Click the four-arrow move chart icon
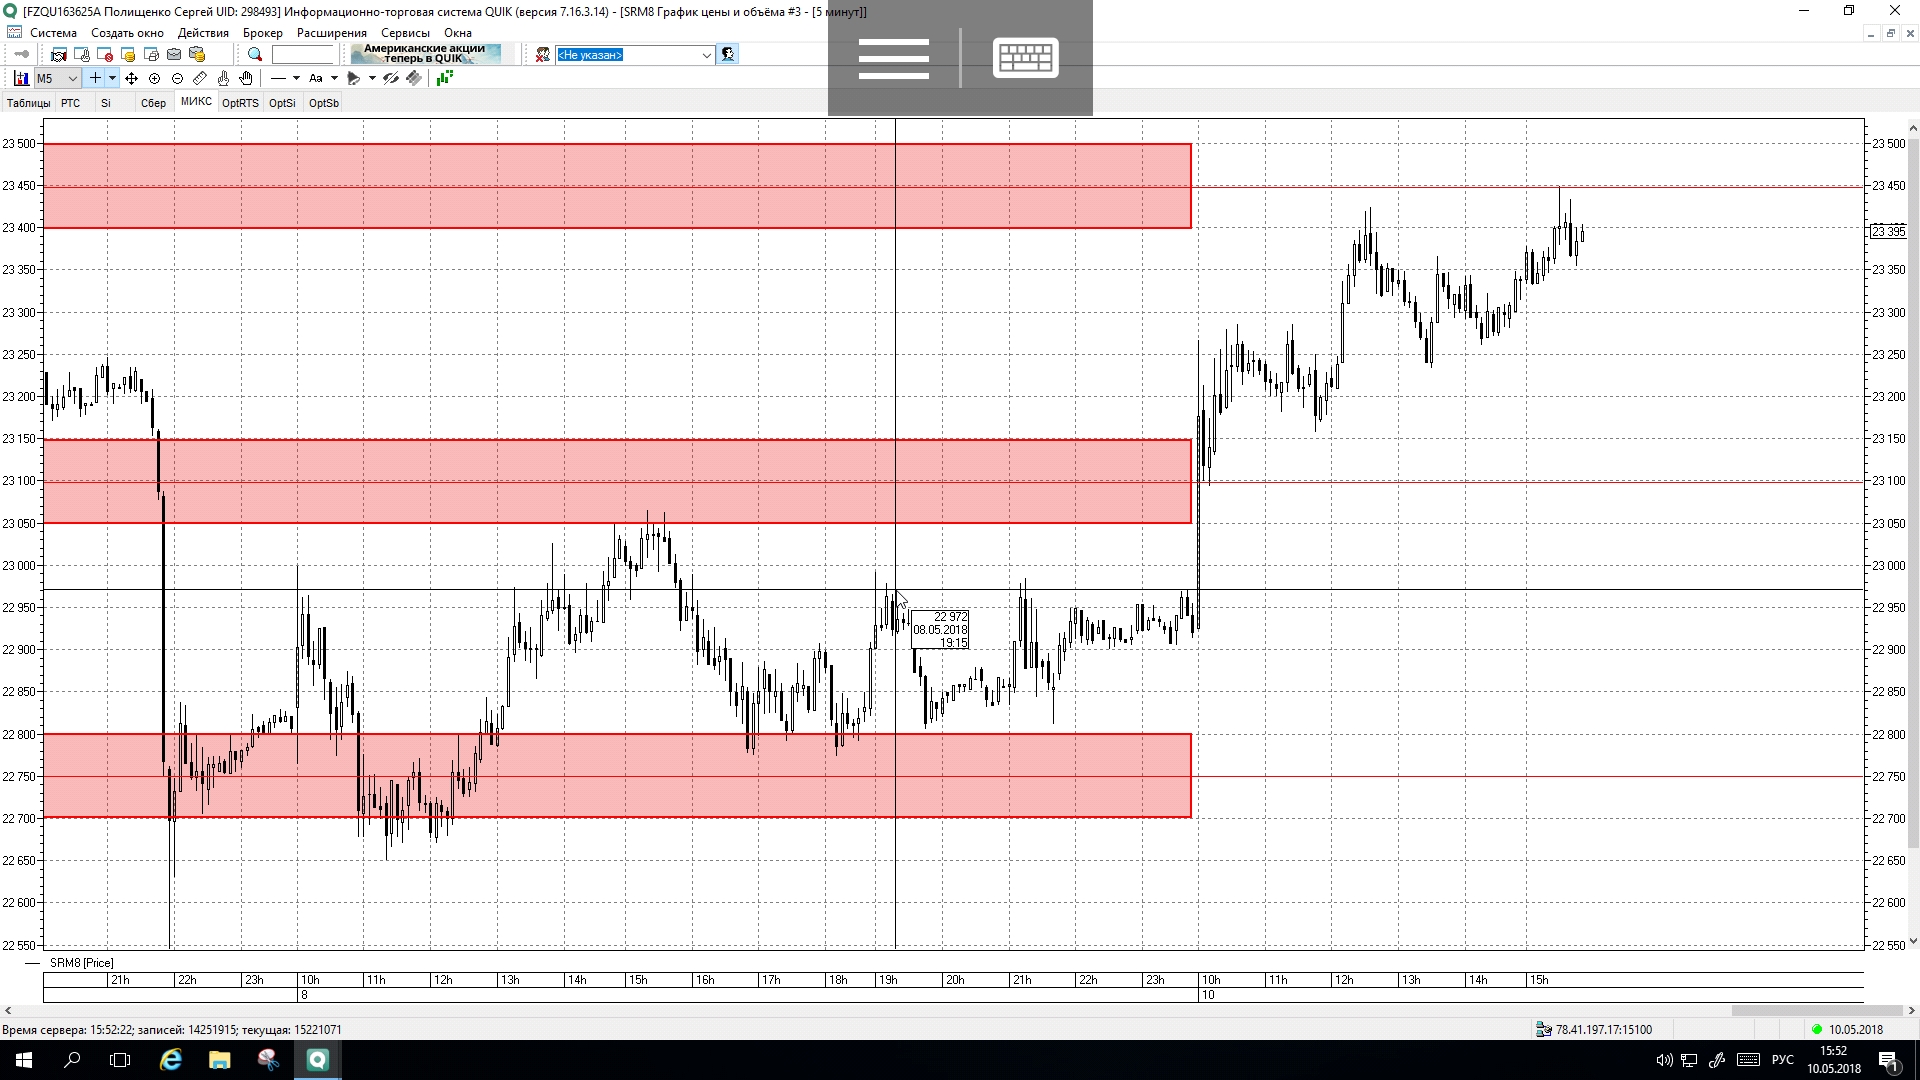Image resolution: width=1920 pixels, height=1080 pixels. (x=131, y=78)
